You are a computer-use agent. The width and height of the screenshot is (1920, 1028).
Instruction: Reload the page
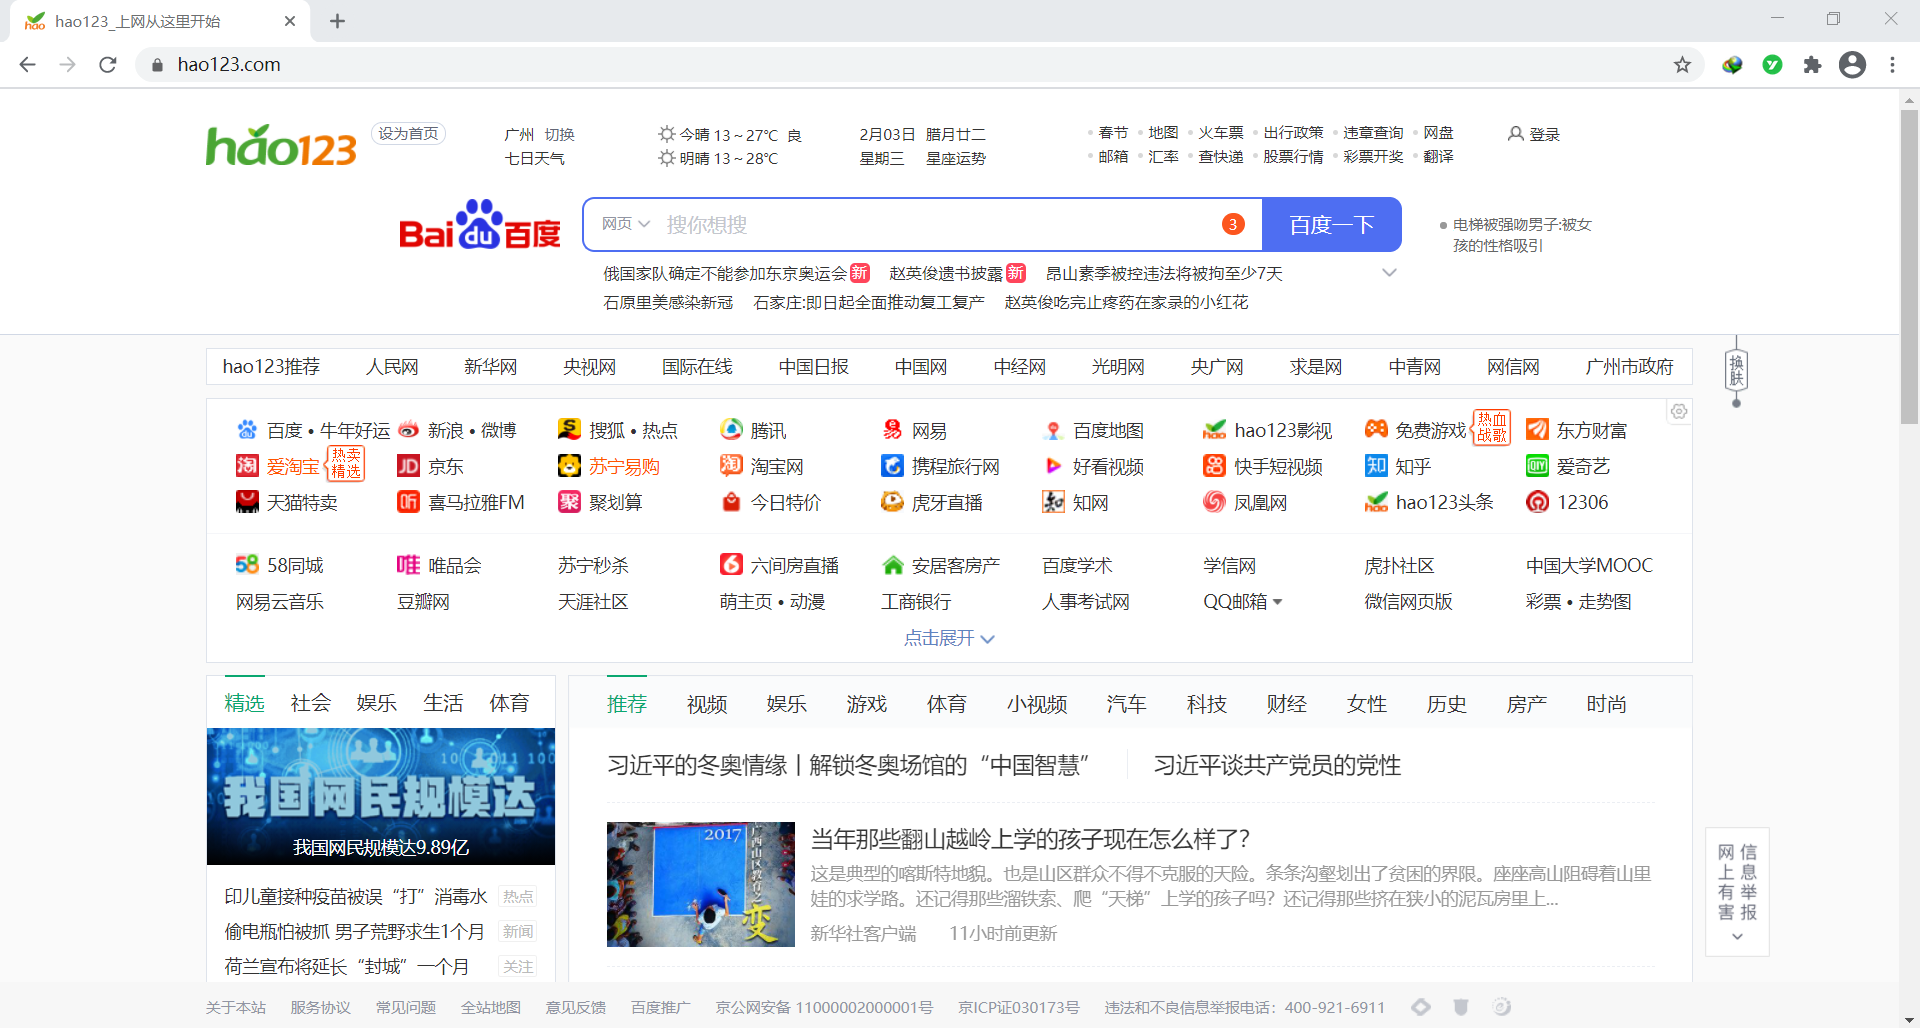pyautogui.click(x=108, y=64)
